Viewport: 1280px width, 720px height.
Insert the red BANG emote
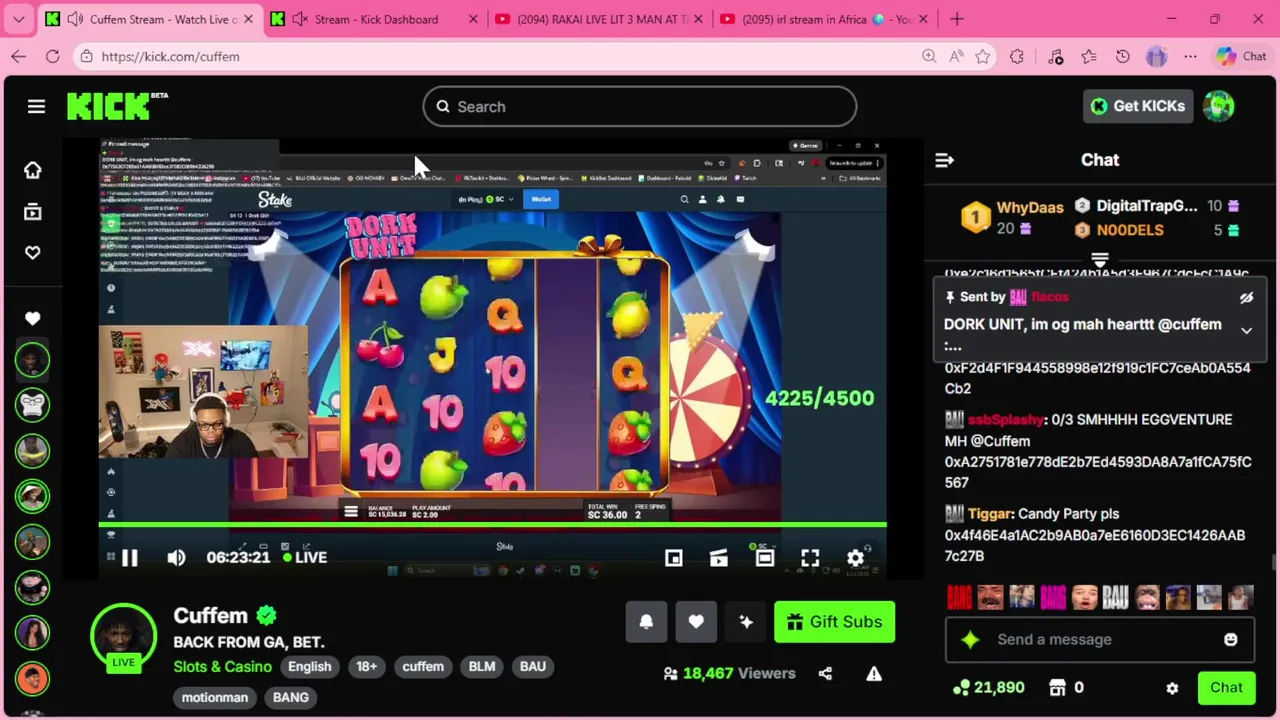[x=959, y=598]
